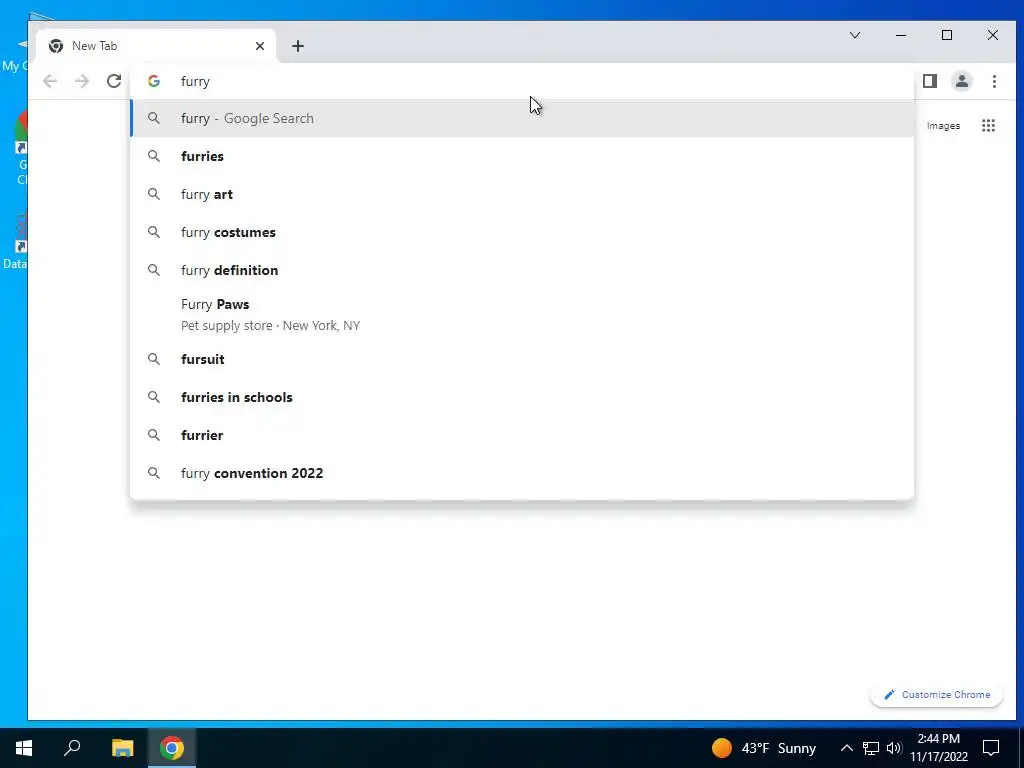
Task: Select the 'furry costumes' suggestion
Action: 522,232
